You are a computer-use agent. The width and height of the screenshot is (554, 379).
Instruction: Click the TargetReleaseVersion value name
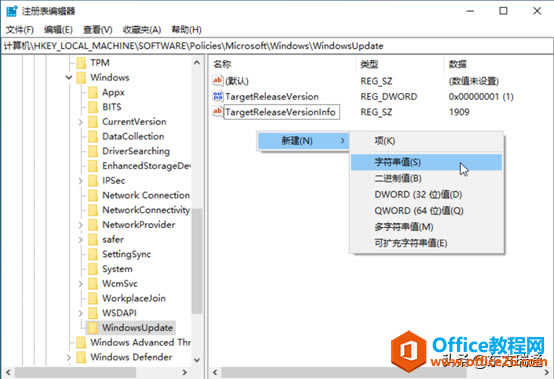click(x=272, y=96)
